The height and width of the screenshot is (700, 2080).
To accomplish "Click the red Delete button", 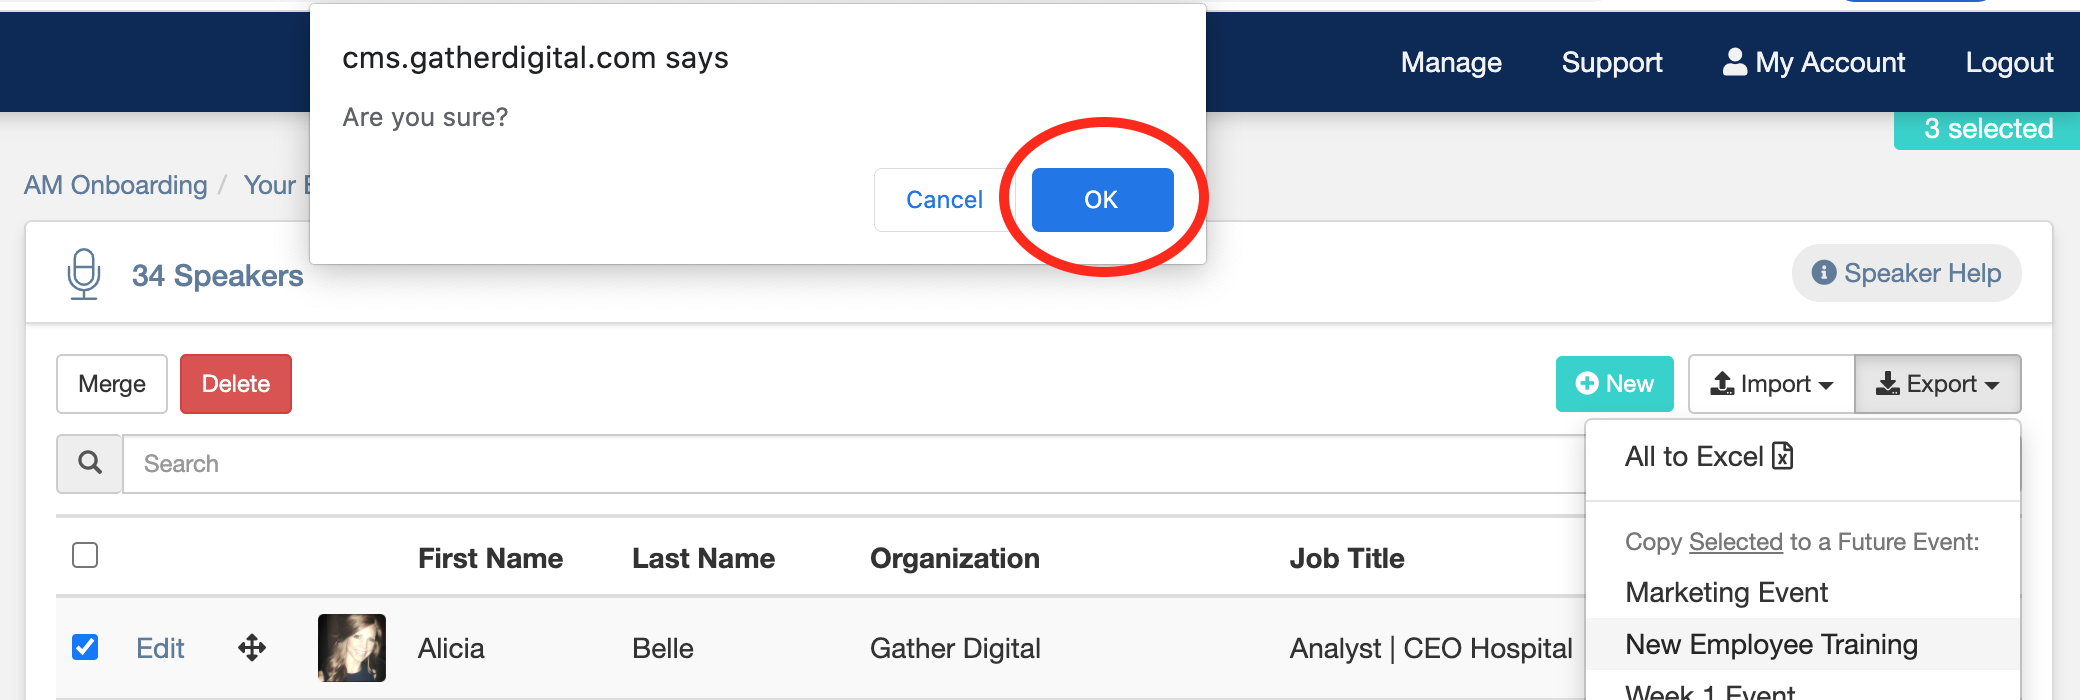I will click(236, 384).
